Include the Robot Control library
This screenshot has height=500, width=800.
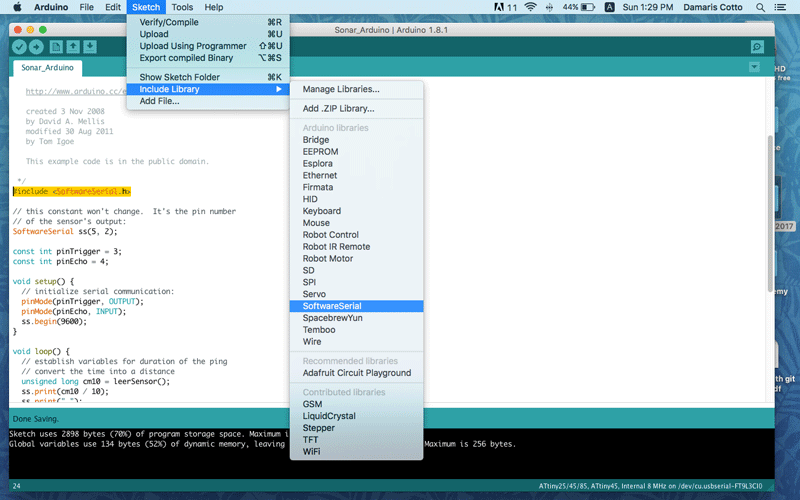[356, 235]
